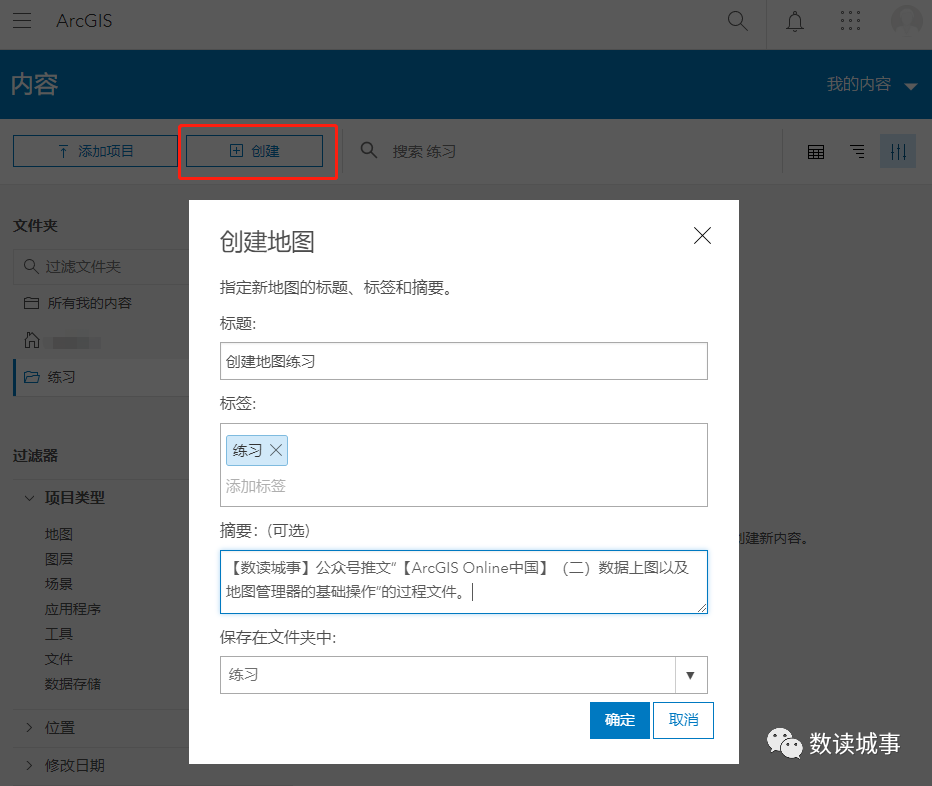
Task: Filter by 文件 item type
Action: pyautogui.click(x=59, y=659)
